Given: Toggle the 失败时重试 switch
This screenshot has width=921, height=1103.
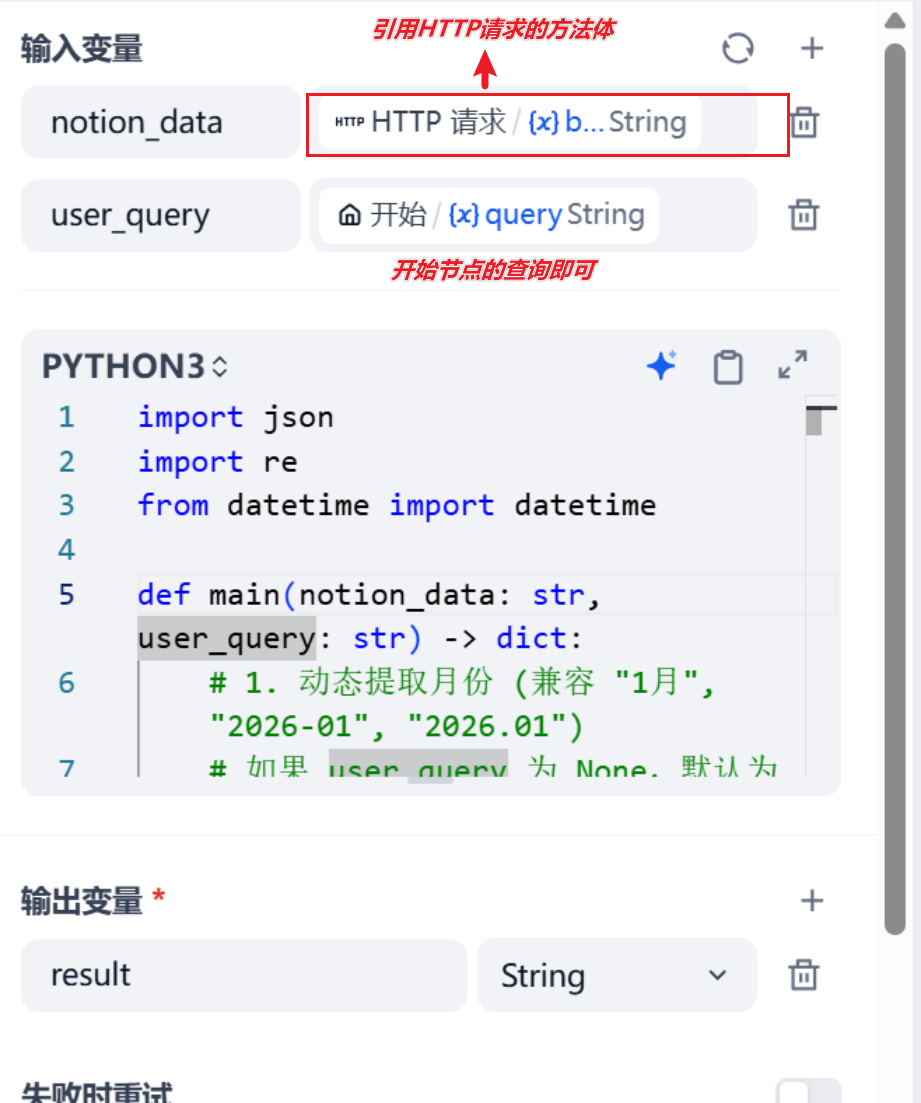Looking at the screenshot, I should pyautogui.click(x=807, y=1092).
